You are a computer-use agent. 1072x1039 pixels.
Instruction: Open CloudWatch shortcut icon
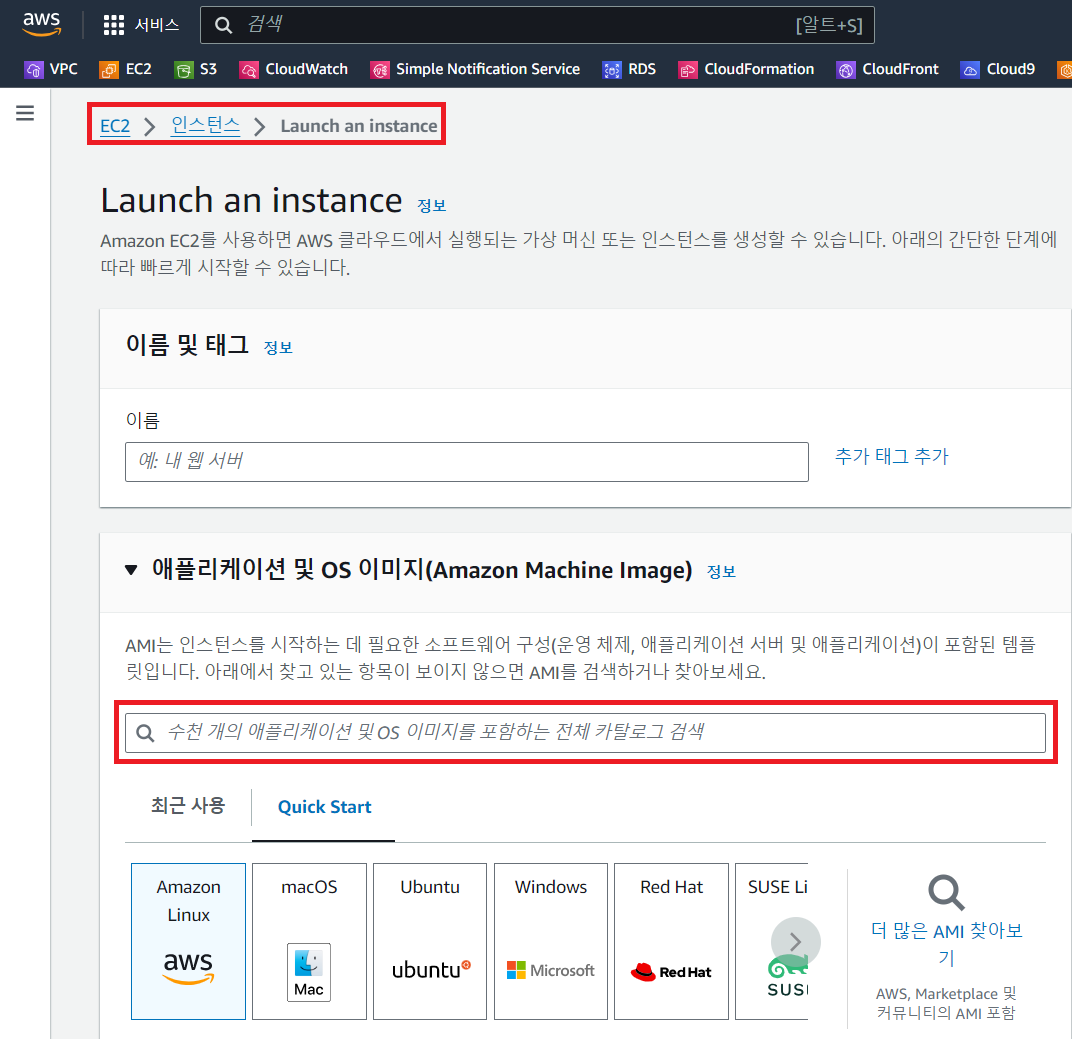pos(249,70)
